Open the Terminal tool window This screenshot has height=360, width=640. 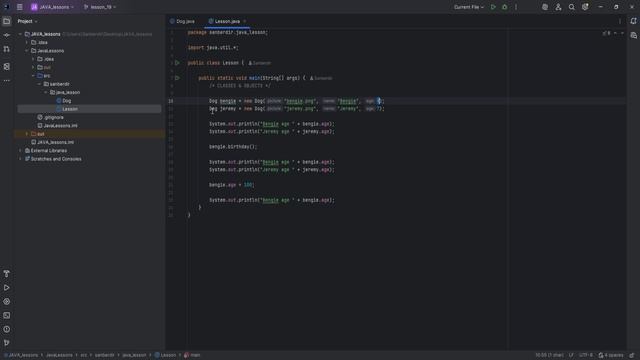pyautogui.click(x=7, y=316)
